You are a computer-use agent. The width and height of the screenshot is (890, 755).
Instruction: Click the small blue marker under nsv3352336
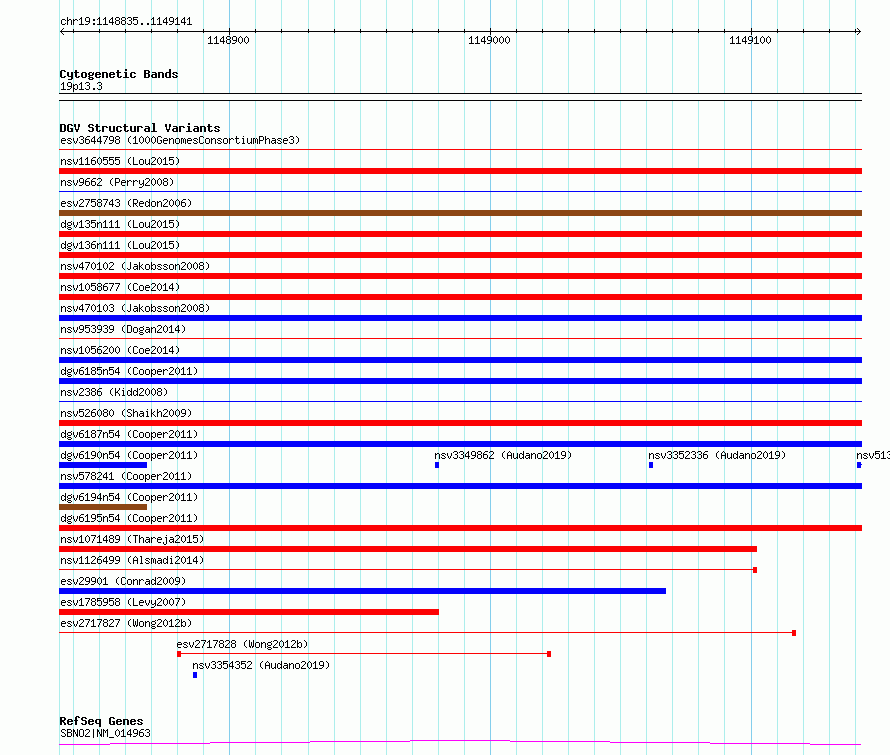pos(651,465)
